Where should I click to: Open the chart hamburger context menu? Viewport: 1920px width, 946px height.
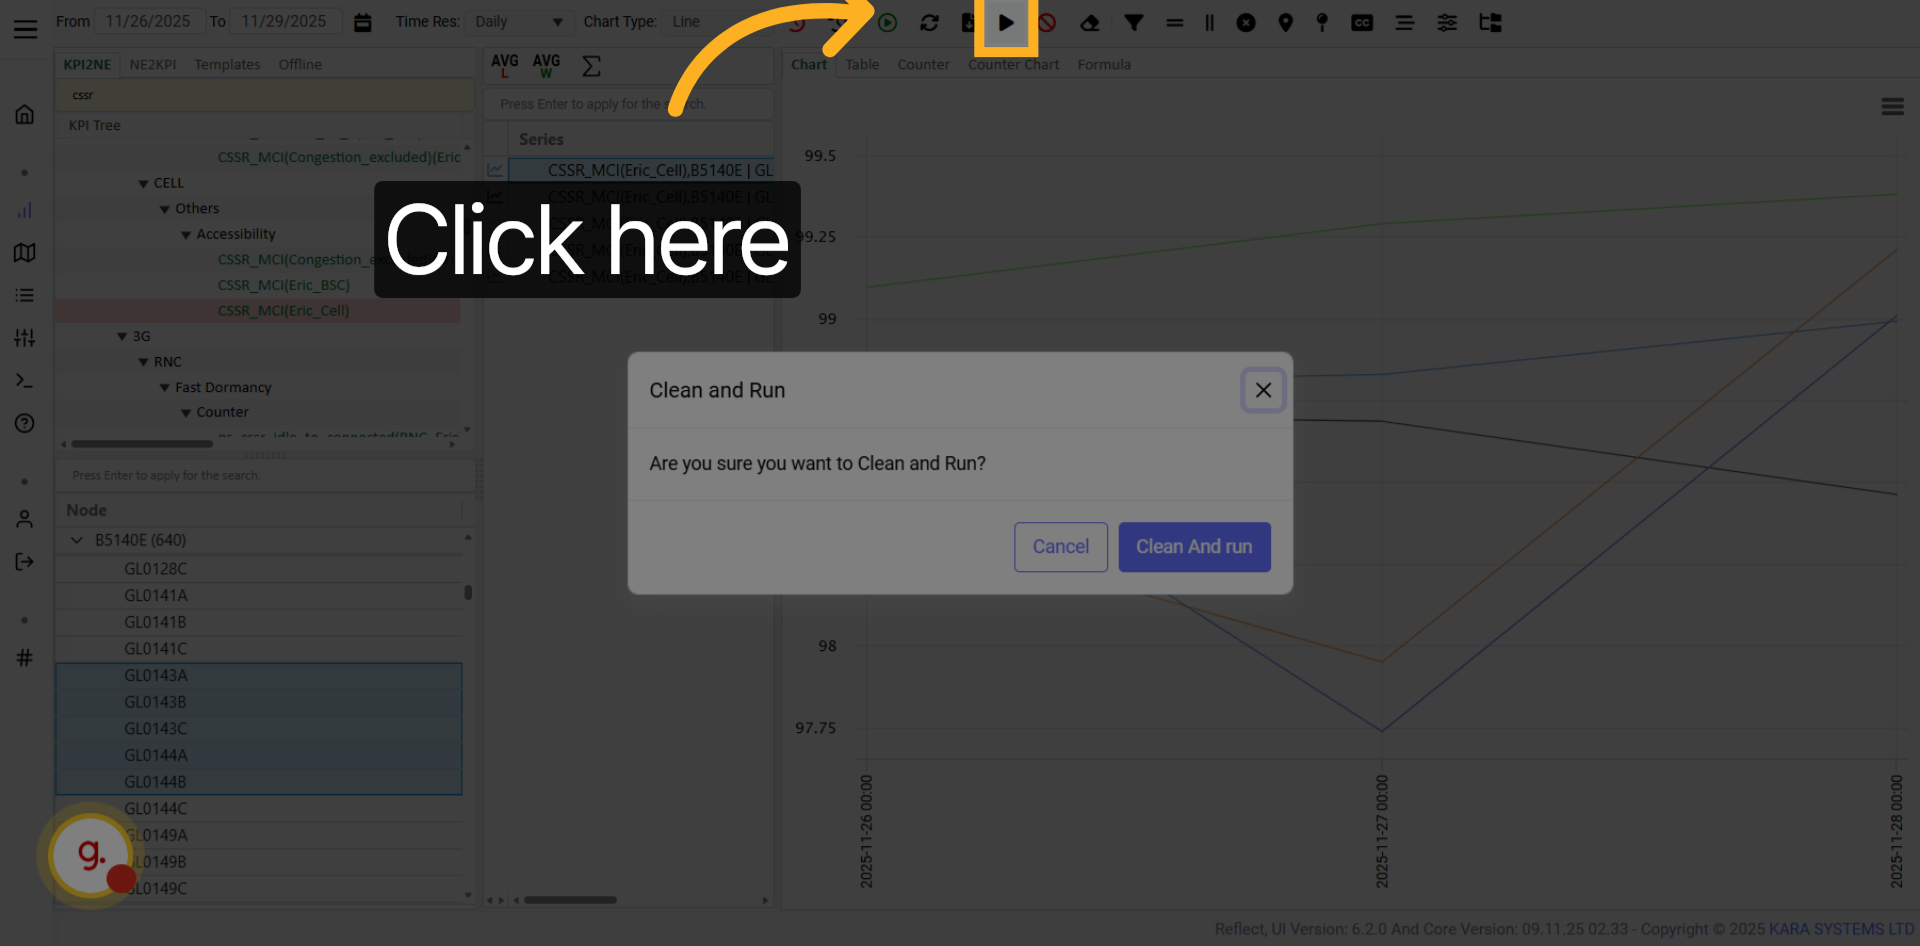coord(1892,107)
